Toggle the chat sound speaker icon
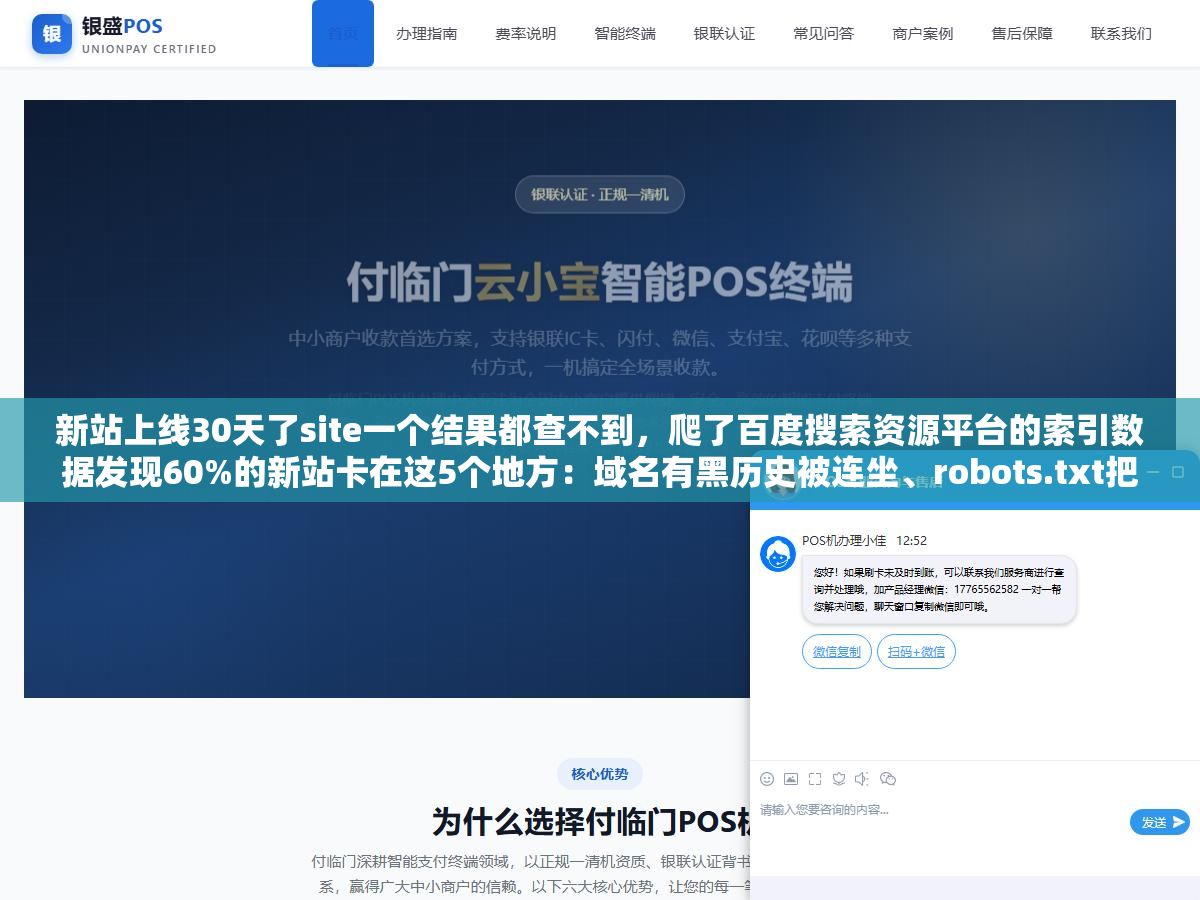The width and height of the screenshot is (1200, 900). [862, 779]
